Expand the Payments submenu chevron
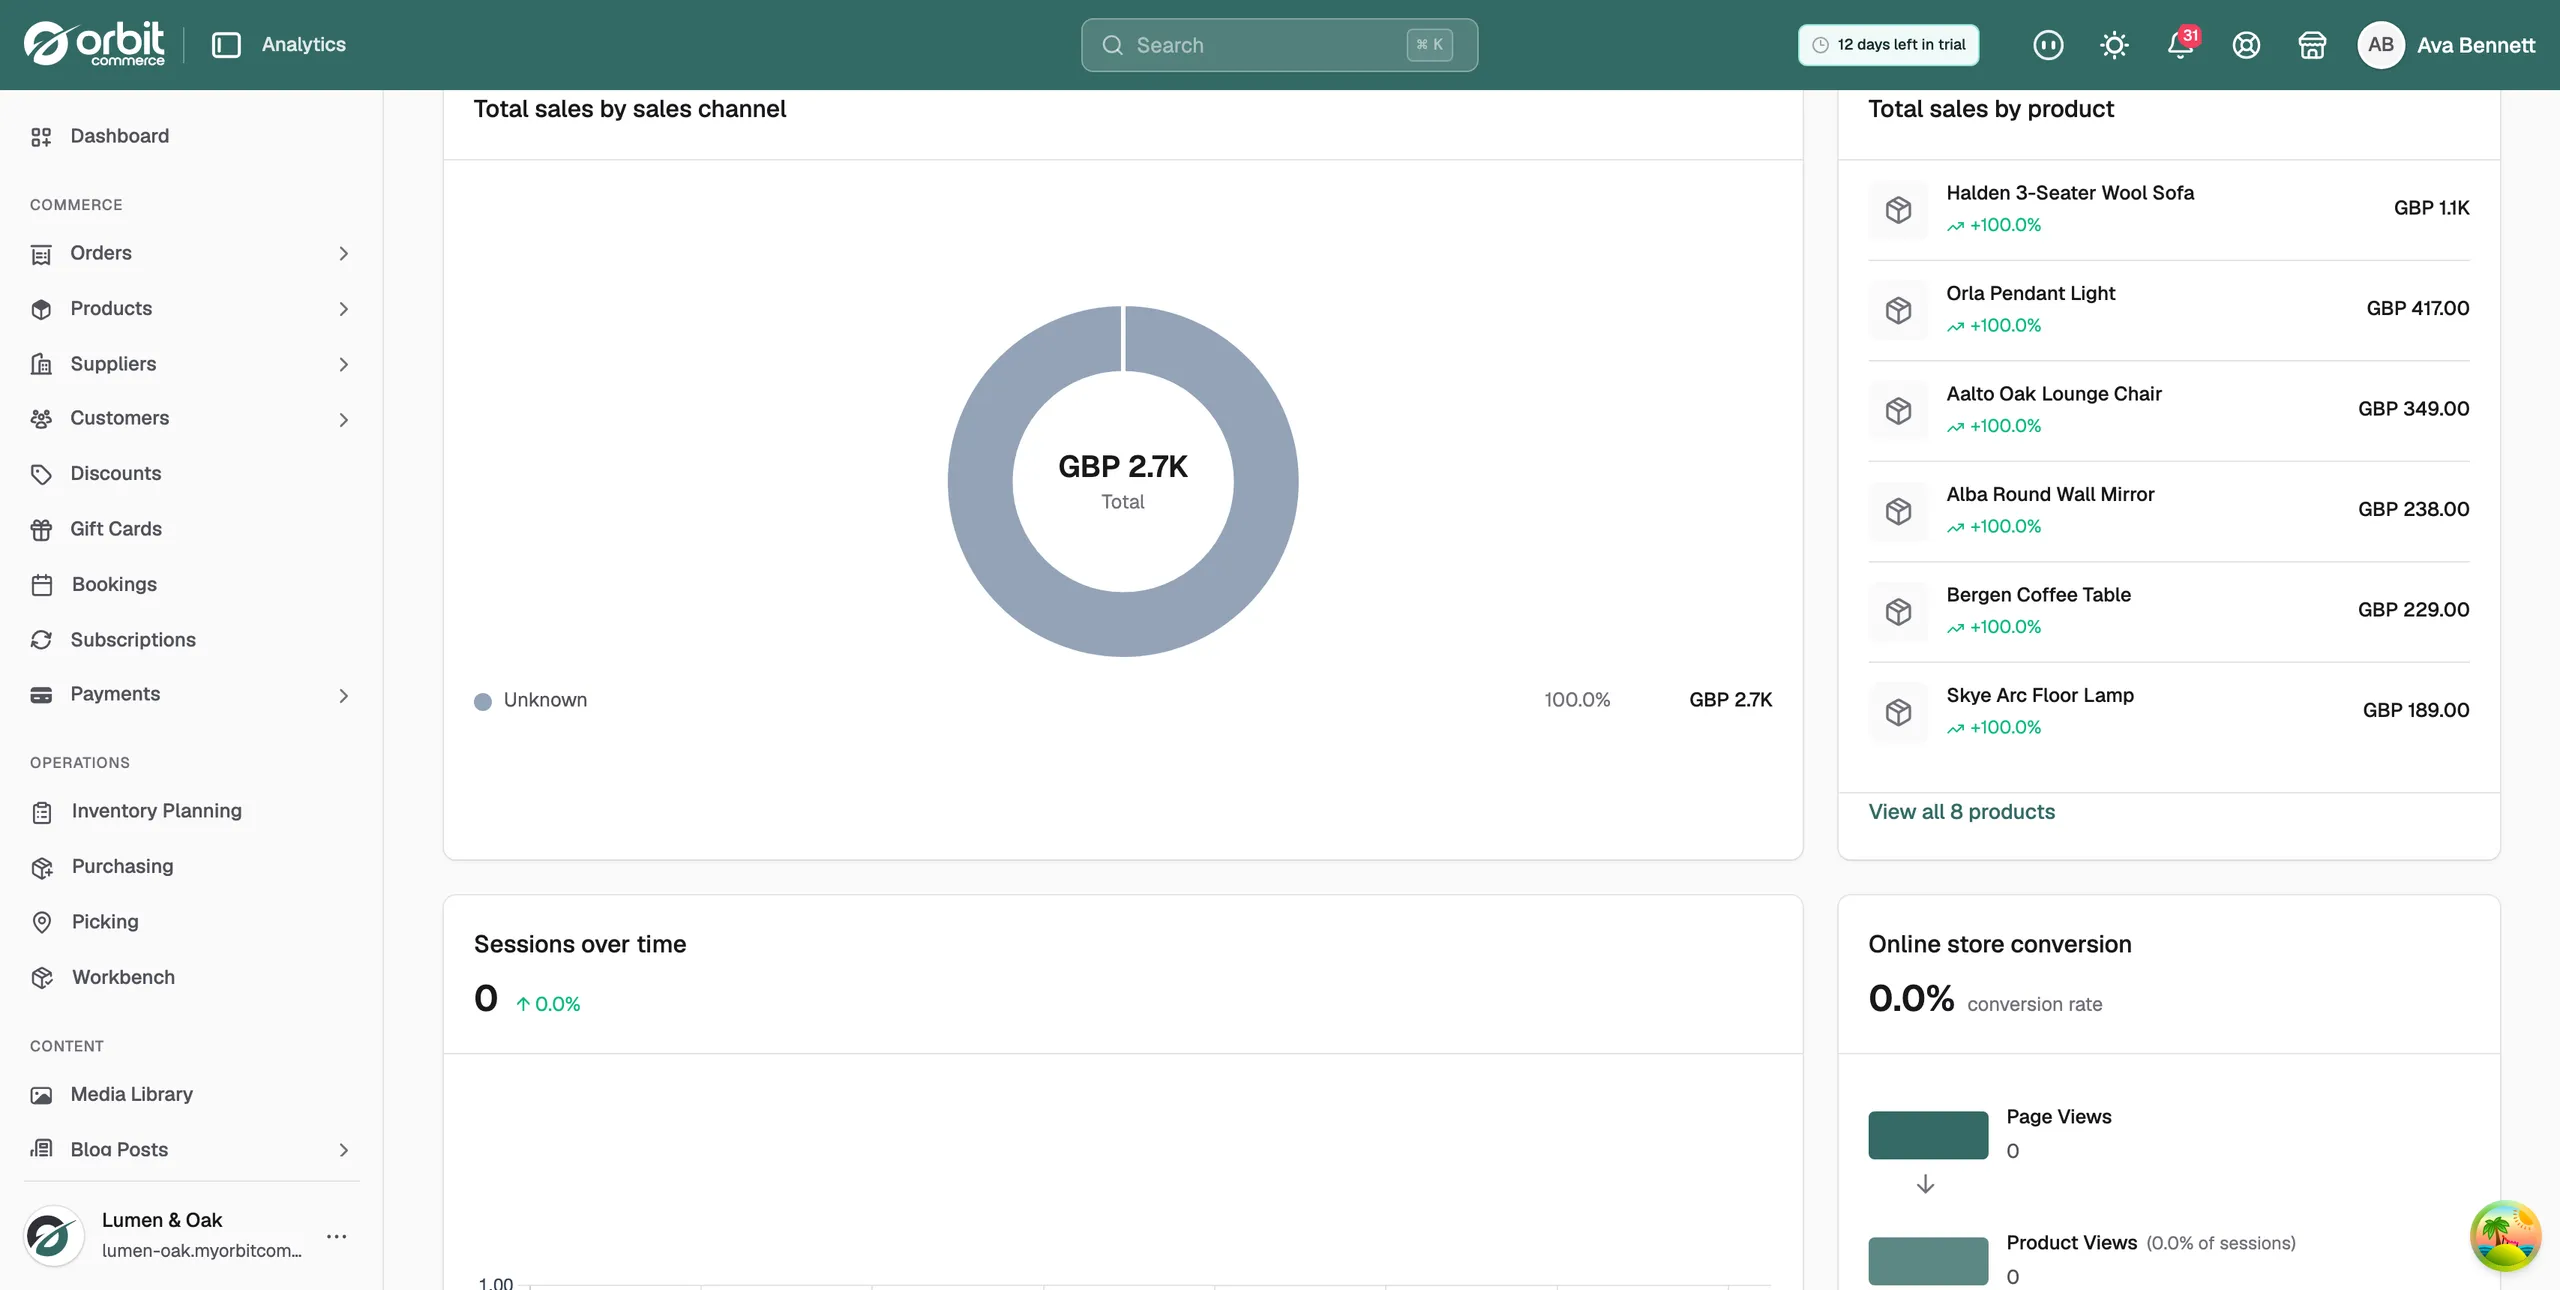Image resolution: width=2560 pixels, height=1290 pixels. click(344, 696)
